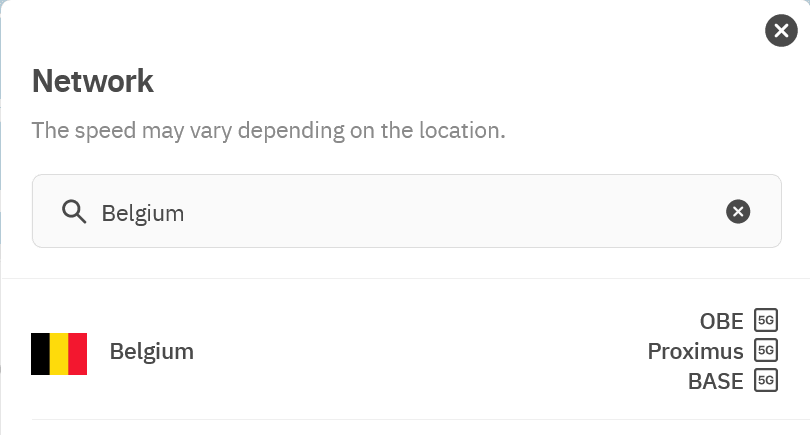Click the speed may vary note
Screen dimensions: 810x435
(268, 131)
